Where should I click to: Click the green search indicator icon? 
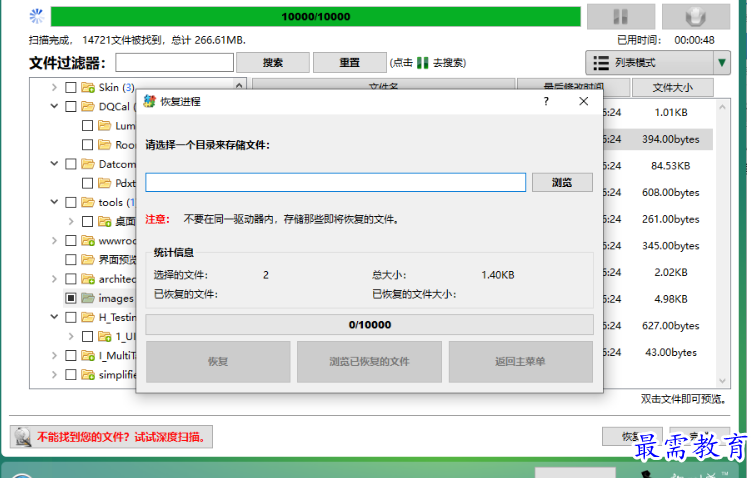[422, 63]
